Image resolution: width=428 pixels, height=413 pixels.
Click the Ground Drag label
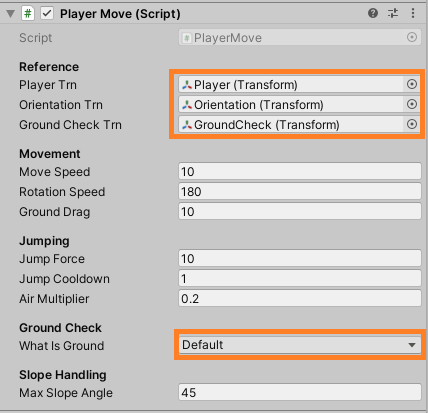click(x=55, y=212)
